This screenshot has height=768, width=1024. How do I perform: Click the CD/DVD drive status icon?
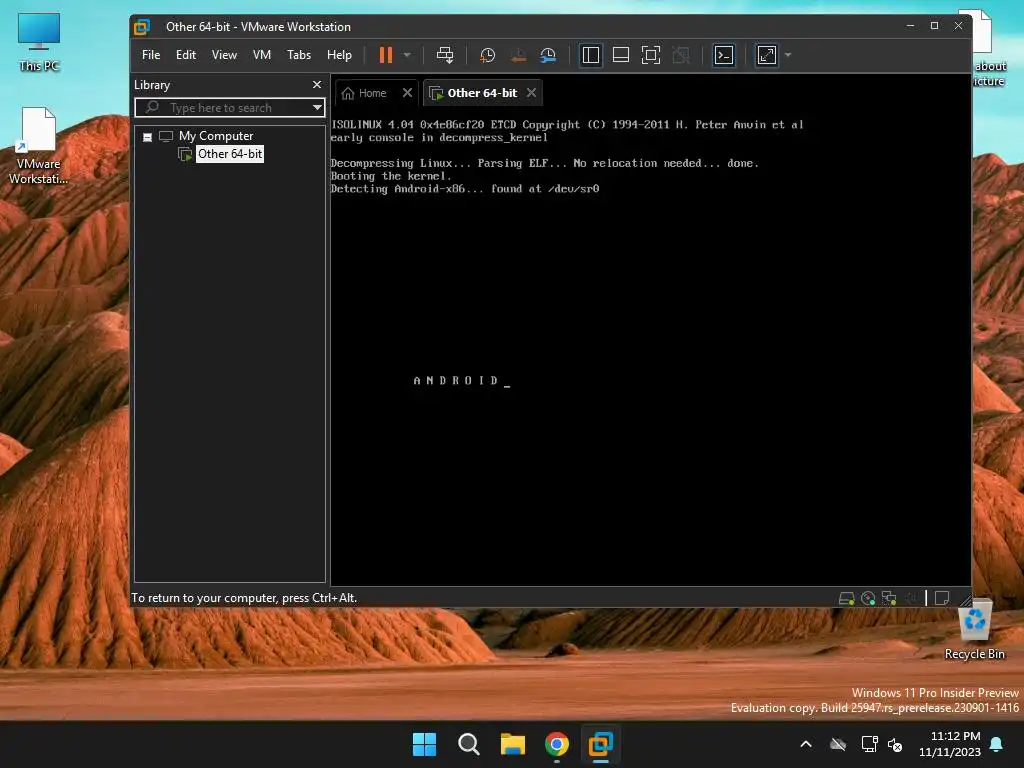(868, 598)
